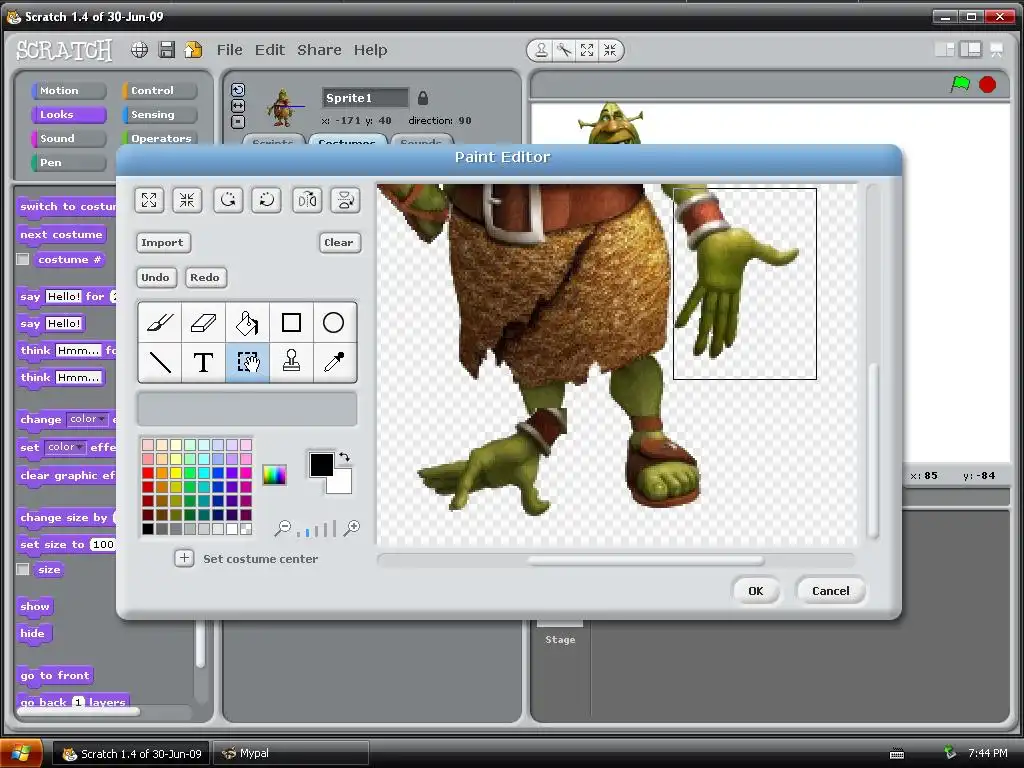The width and height of the screenshot is (1024, 768).
Task: Select the Looks block category
Action: pyautogui.click(x=69, y=114)
